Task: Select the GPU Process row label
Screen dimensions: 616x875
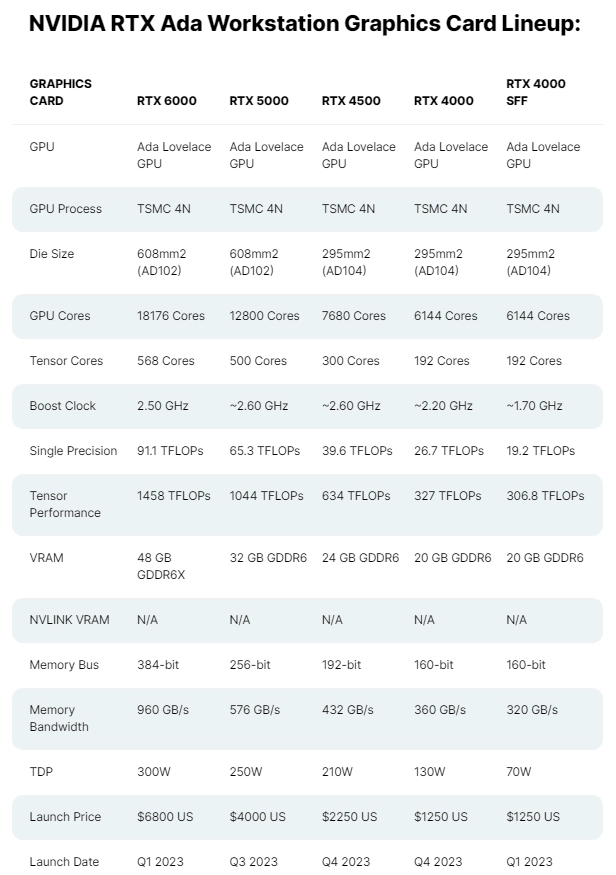Action: click(66, 209)
